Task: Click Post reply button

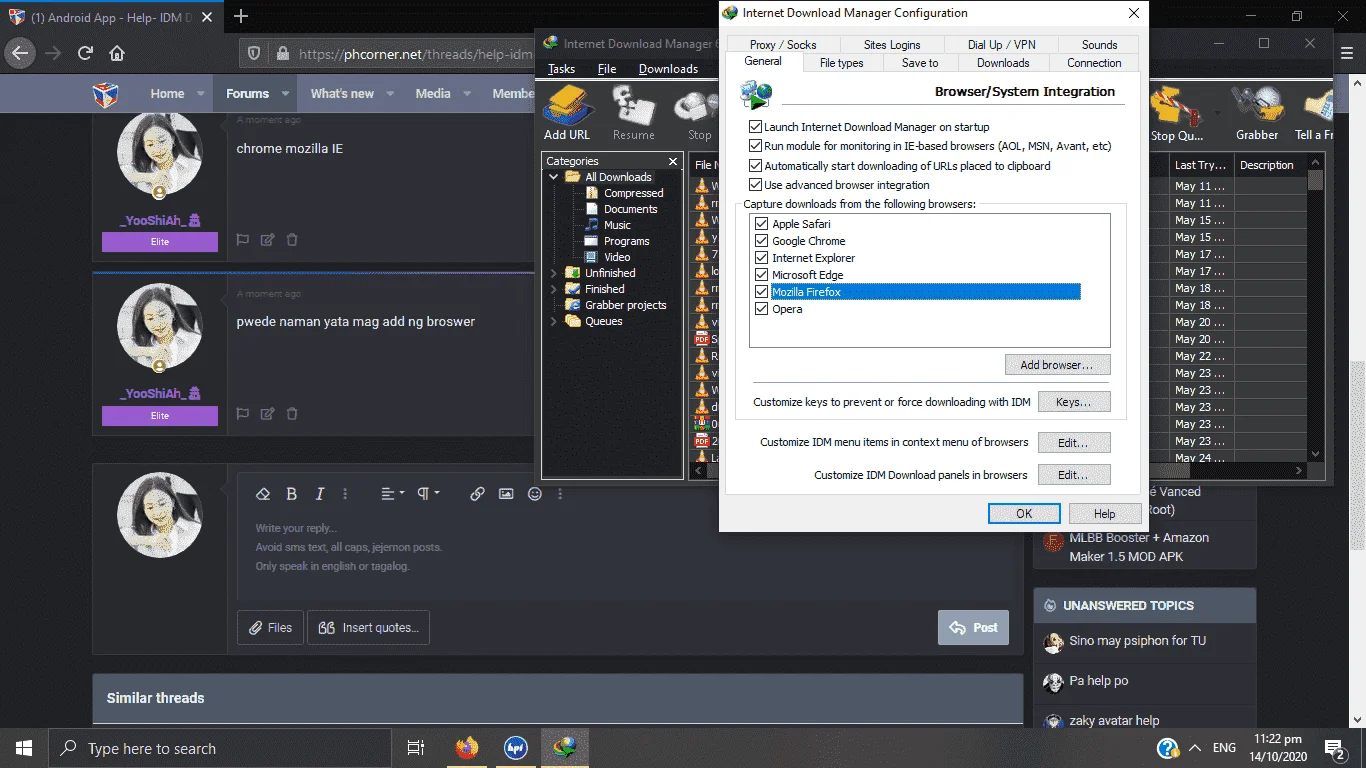Action: [973, 627]
